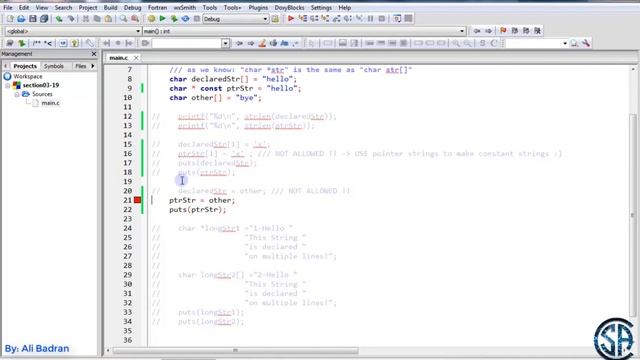
Task: Open the search text combo box dropdown
Action: (225, 43)
